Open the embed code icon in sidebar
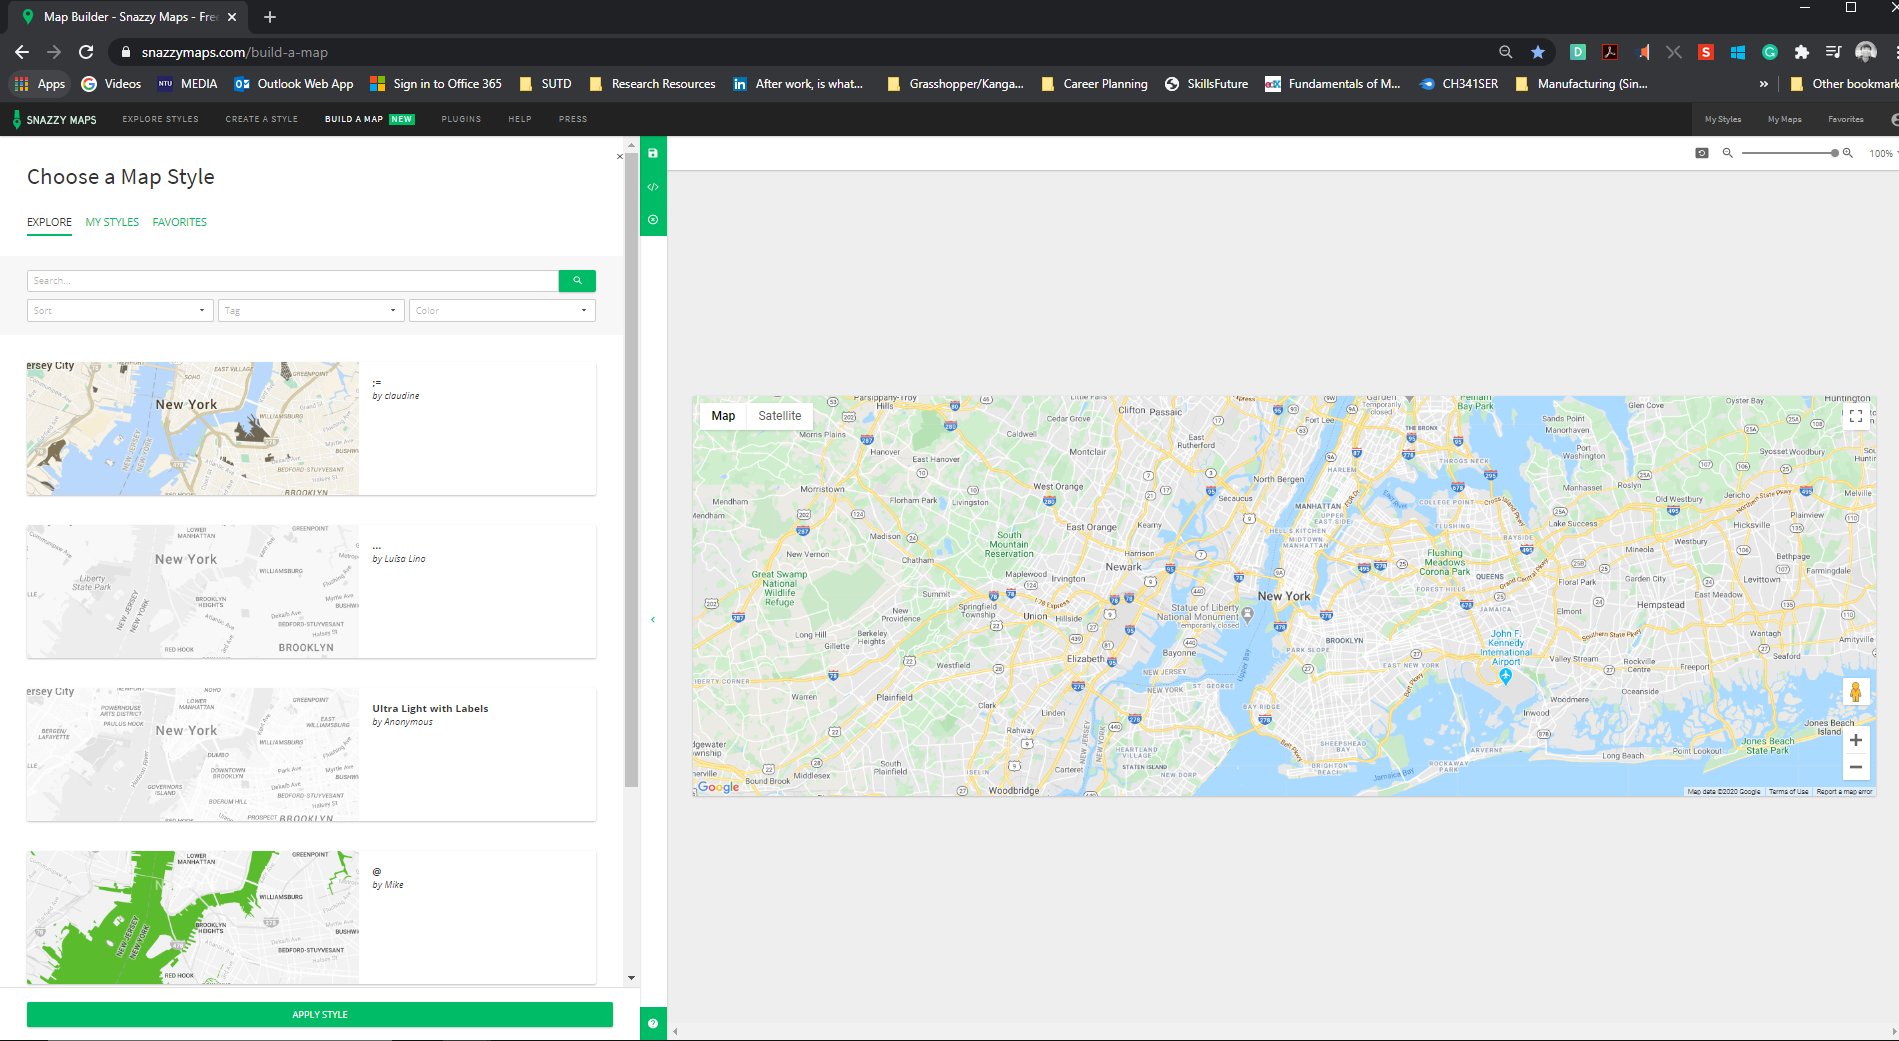1899x1041 pixels. pos(653,187)
